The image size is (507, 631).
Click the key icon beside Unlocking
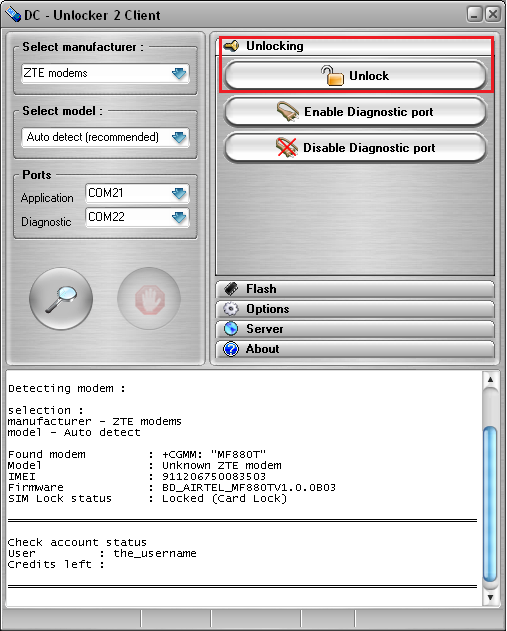231,46
